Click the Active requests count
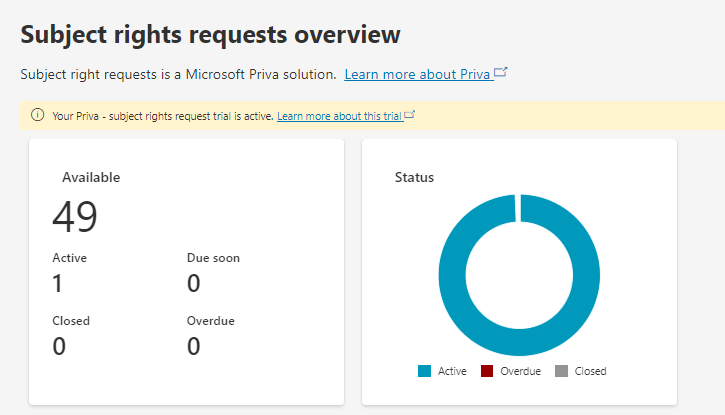 tap(58, 283)
